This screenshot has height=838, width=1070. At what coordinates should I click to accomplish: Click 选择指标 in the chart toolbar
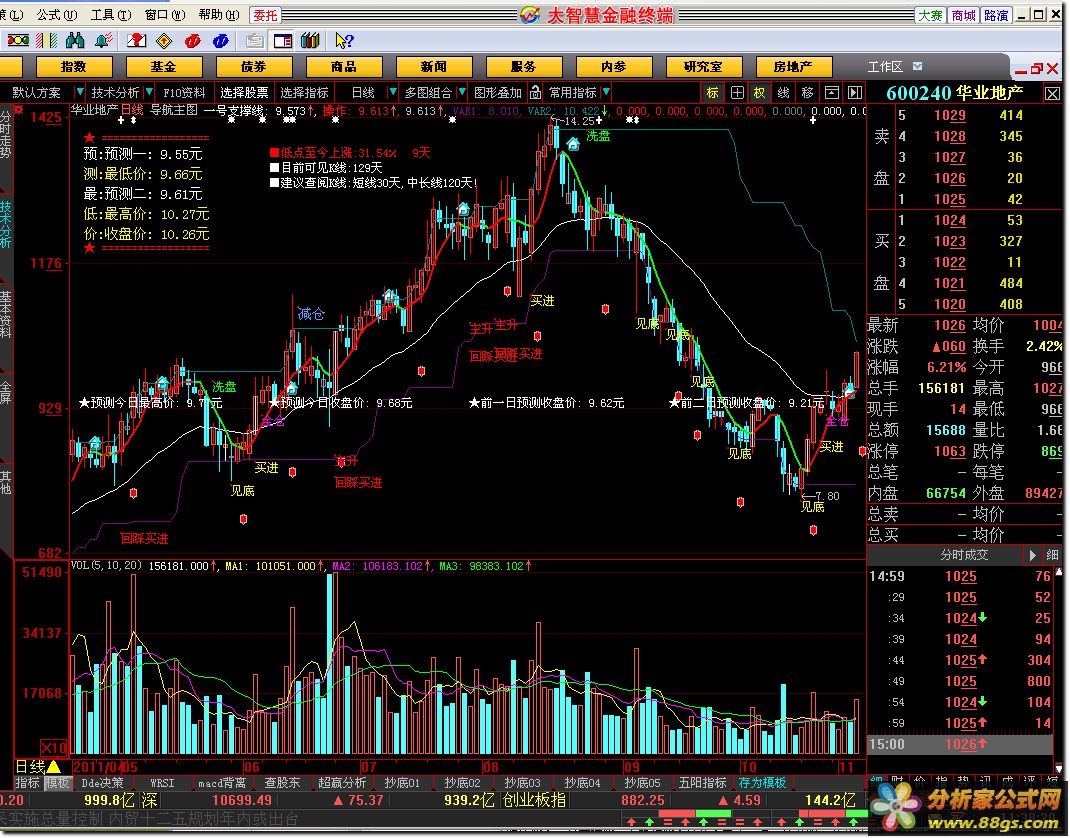click(x=304, y=92)
